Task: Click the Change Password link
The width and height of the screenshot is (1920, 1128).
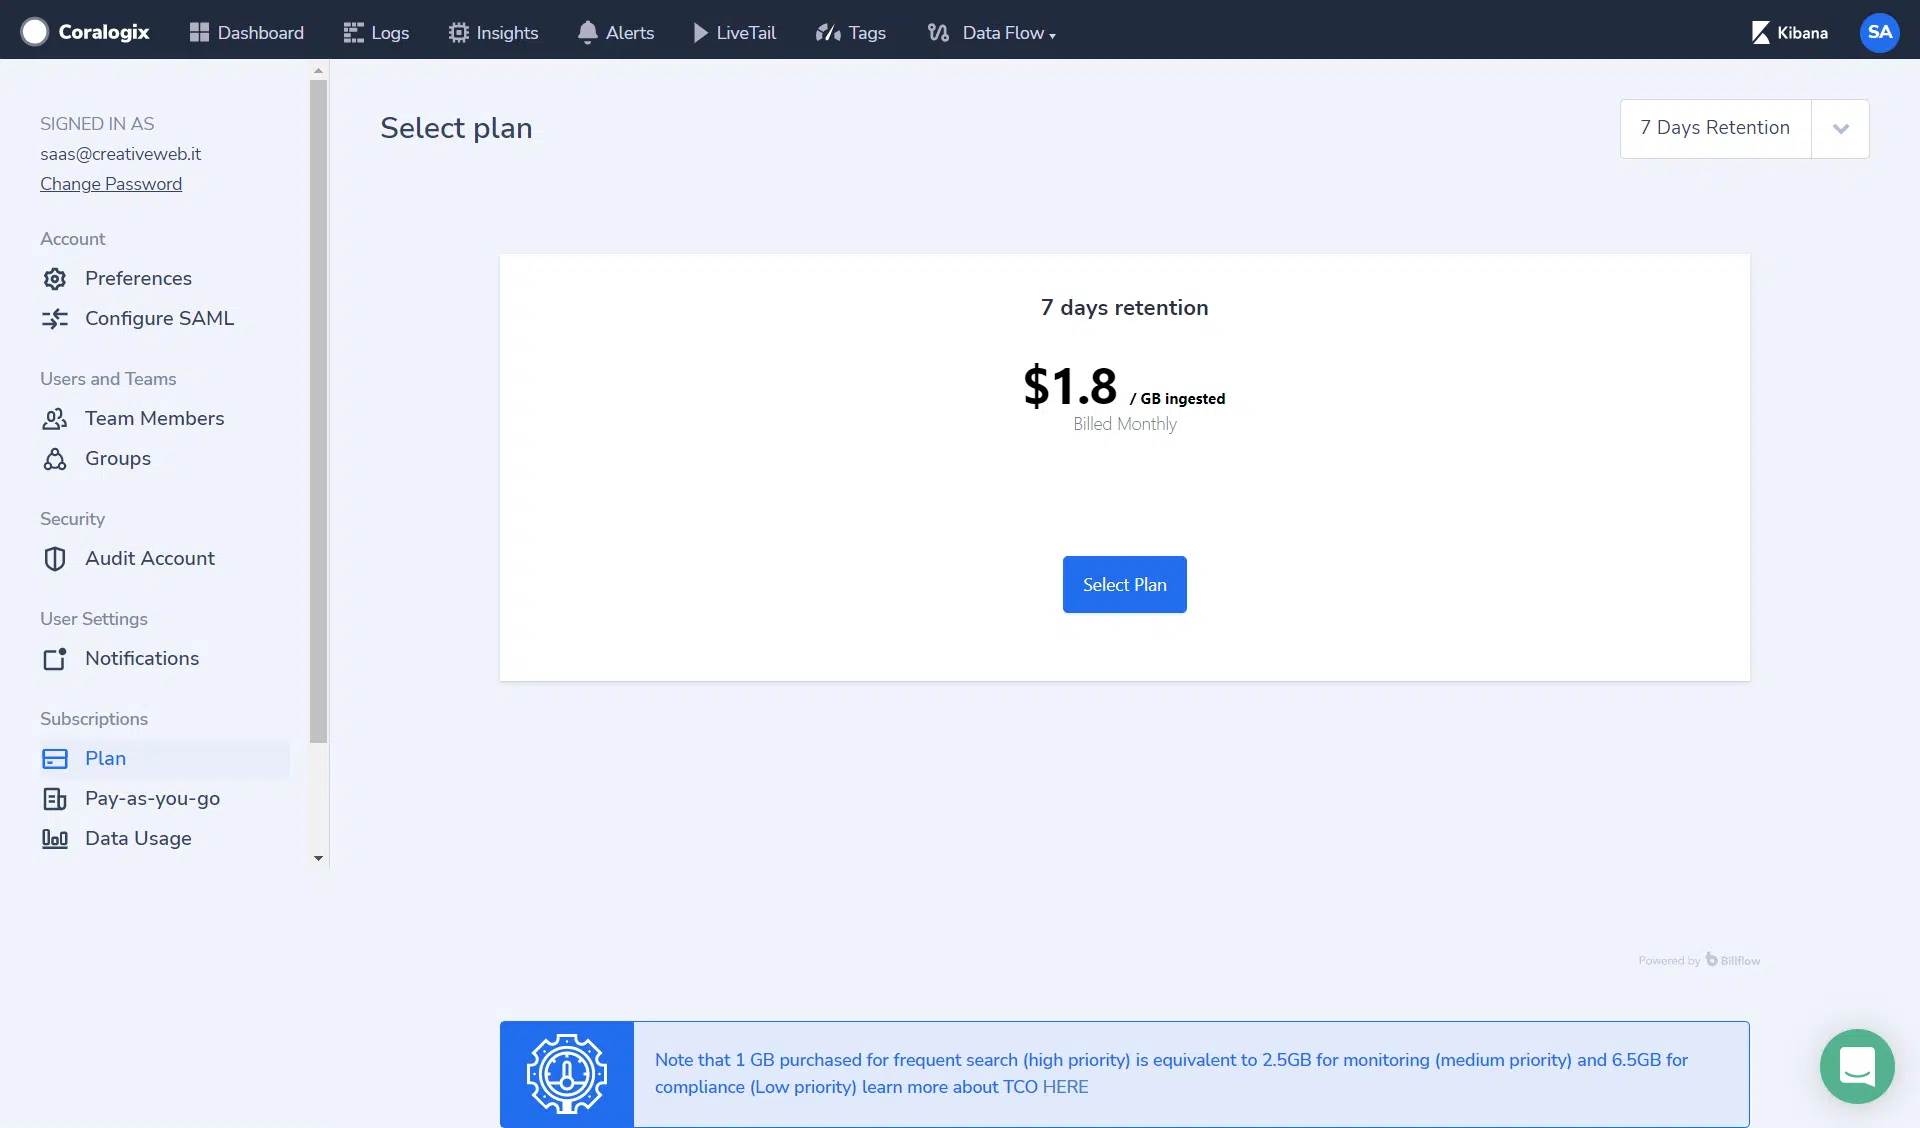Action: 111,184
